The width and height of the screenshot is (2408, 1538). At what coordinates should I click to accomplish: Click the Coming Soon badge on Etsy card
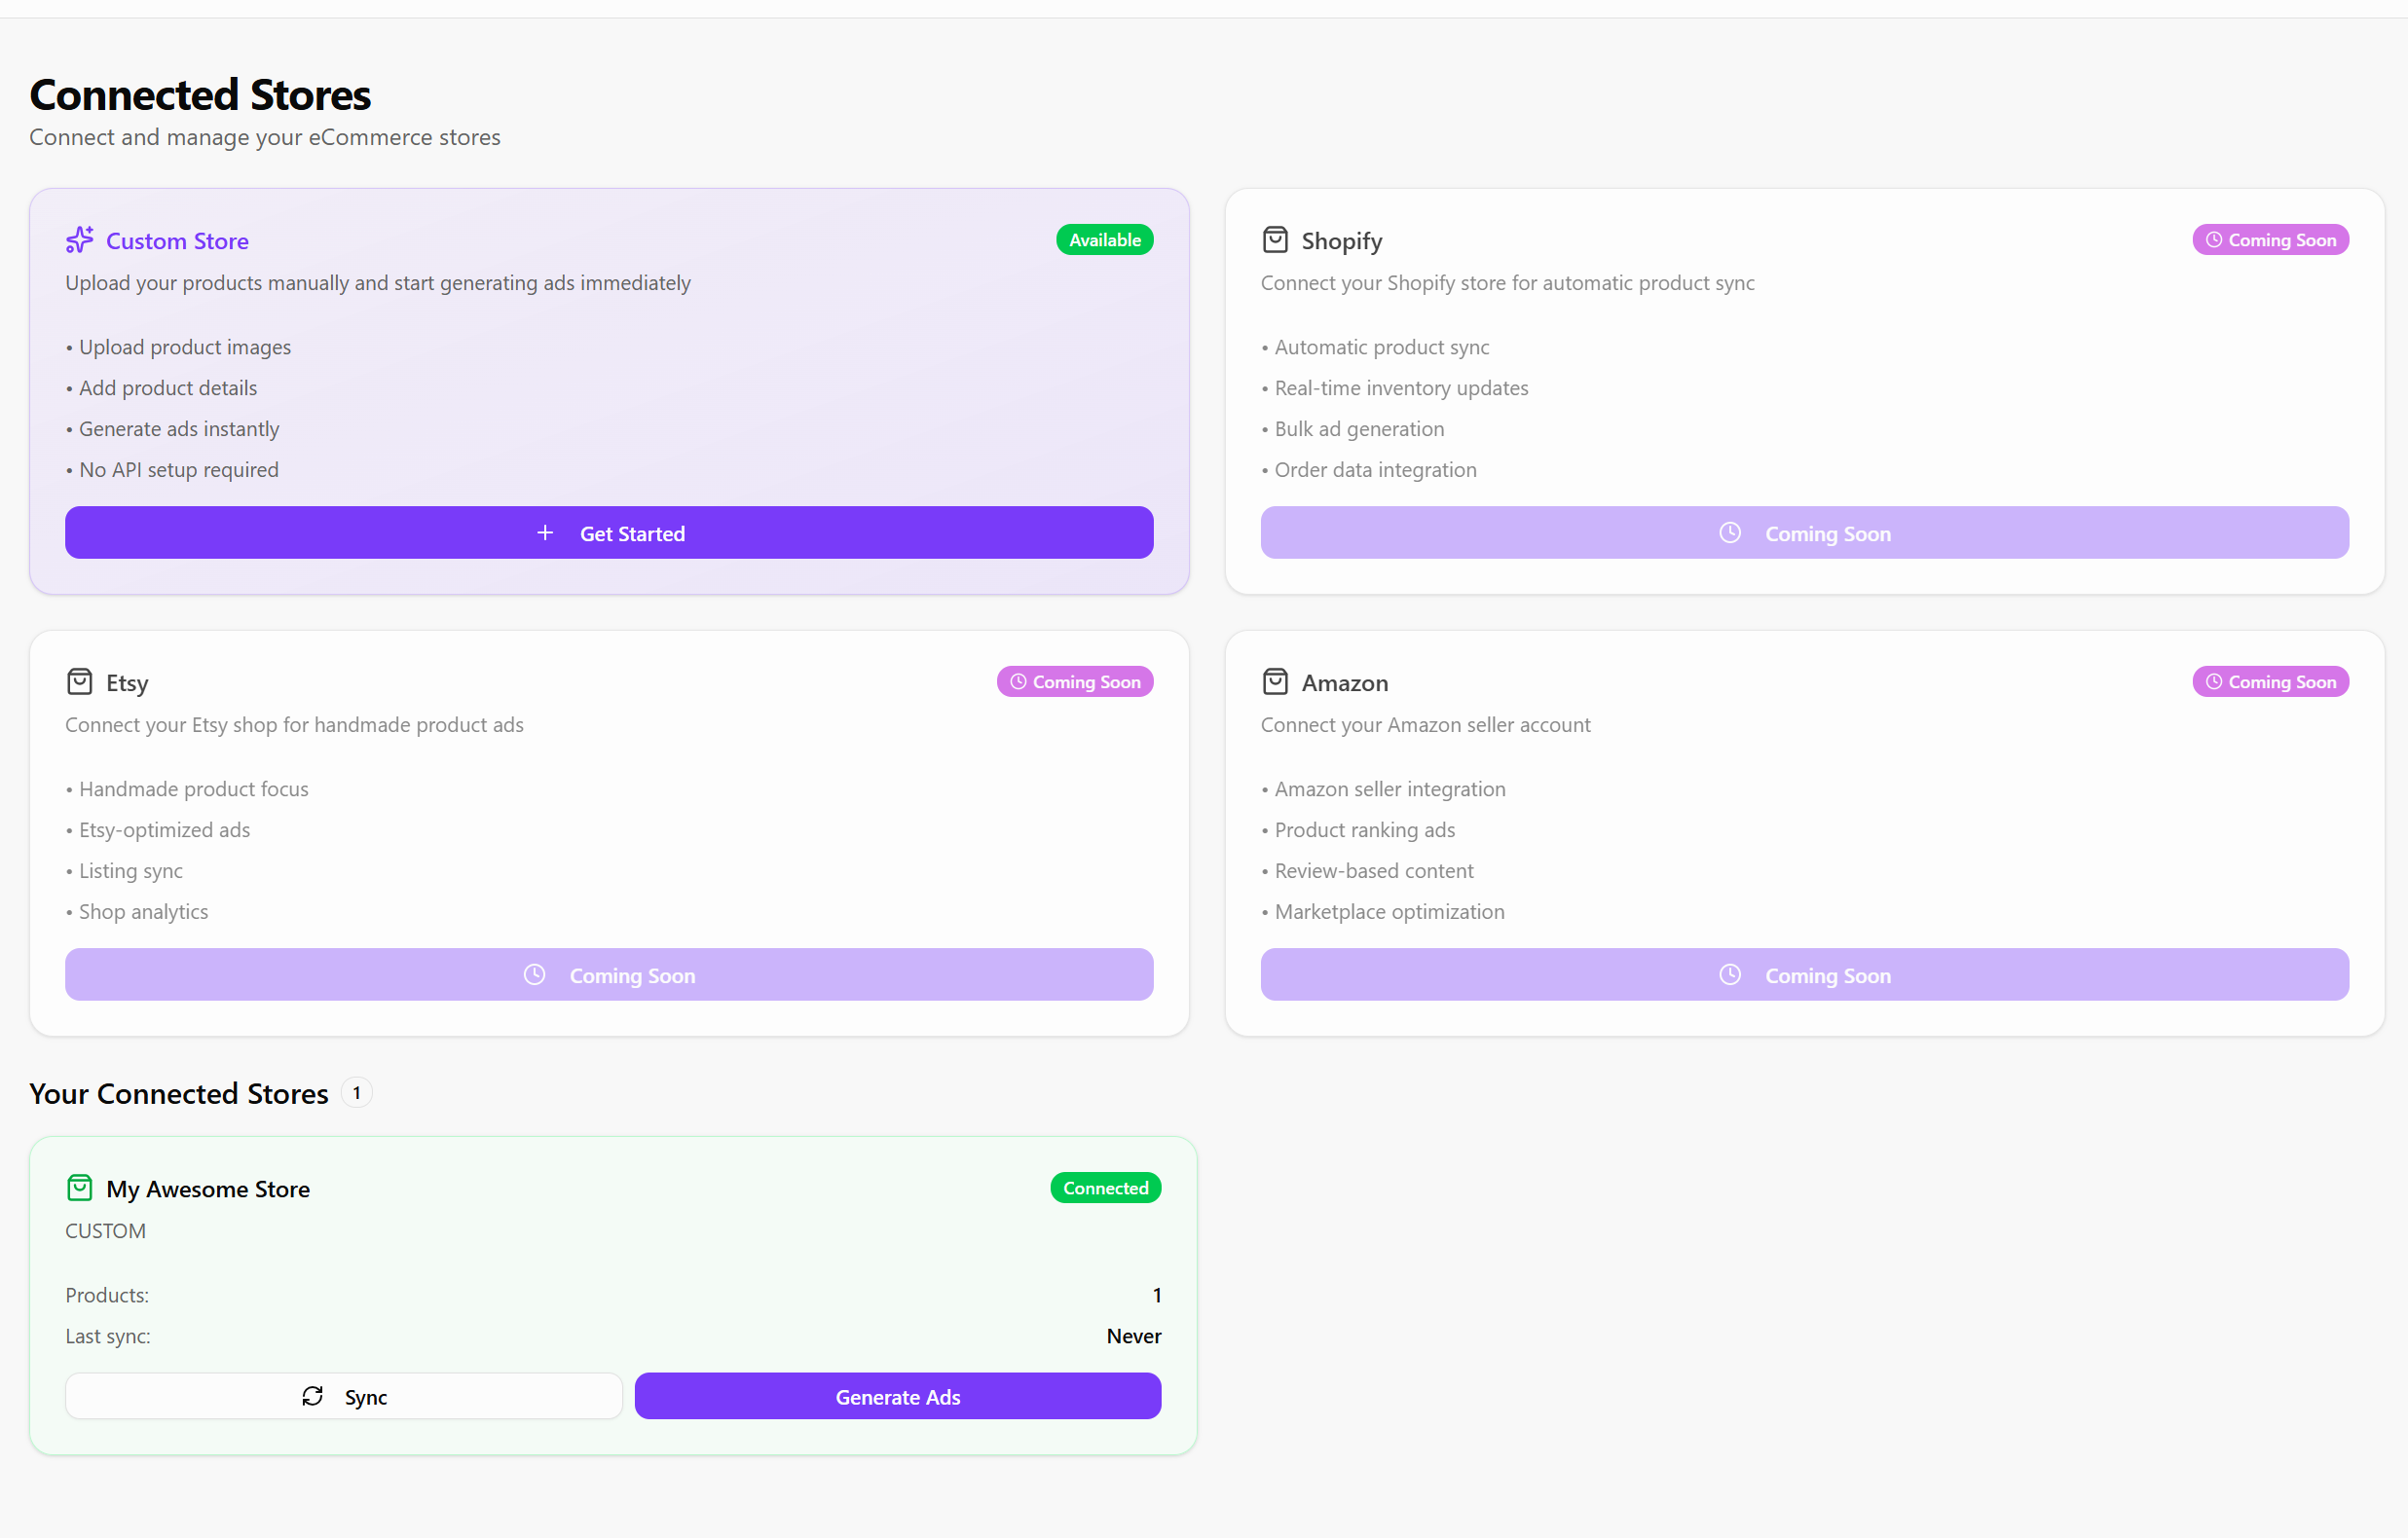tap(1074, 682)
